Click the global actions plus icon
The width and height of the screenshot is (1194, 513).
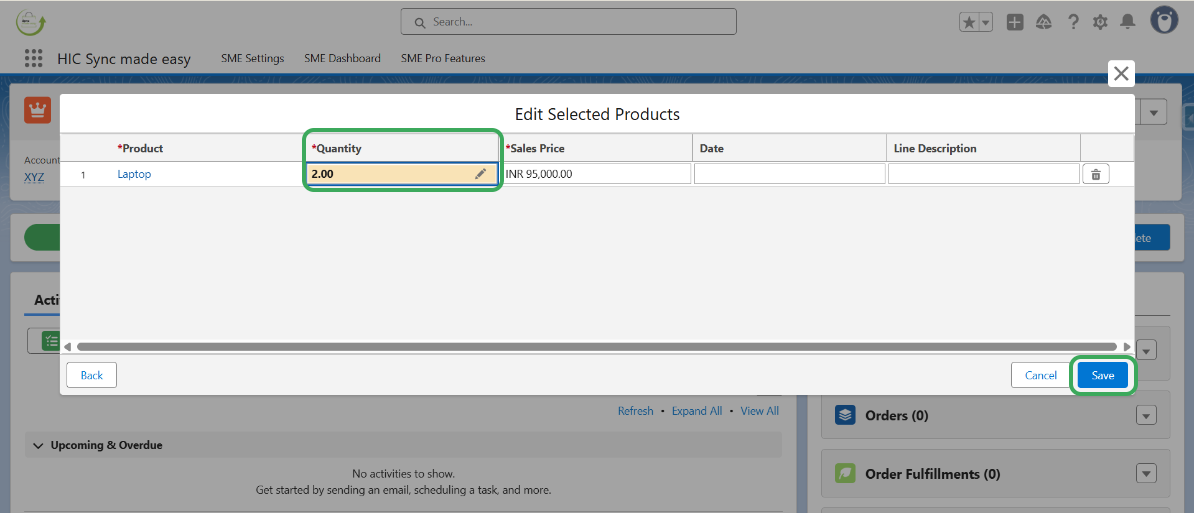click(x=1015, y=22)
